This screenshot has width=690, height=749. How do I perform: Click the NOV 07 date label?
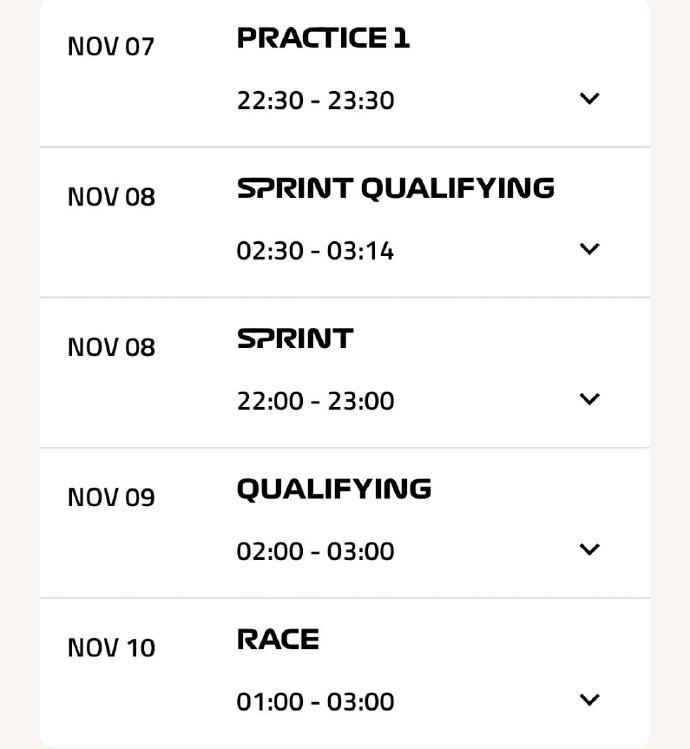pyautogui.click(x=111, y=47)
